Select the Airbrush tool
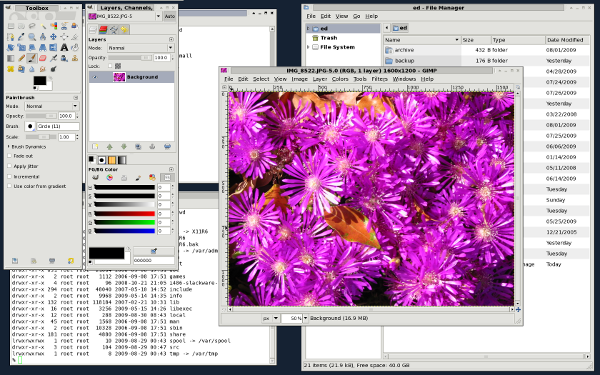 [x=54, y=58]
